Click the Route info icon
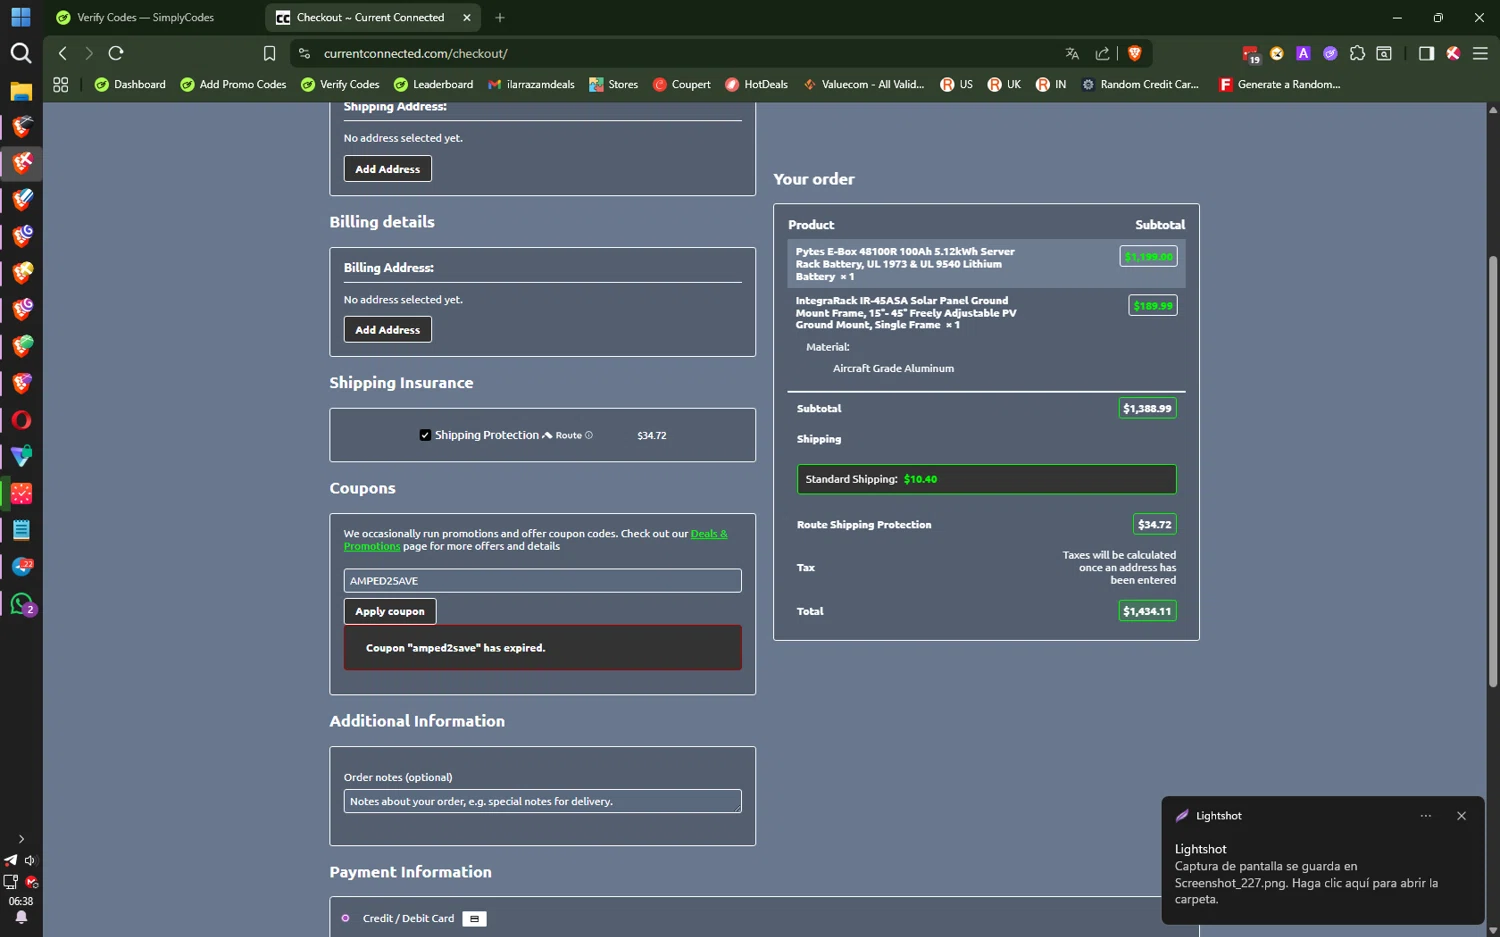 click(x=589, y=435)
